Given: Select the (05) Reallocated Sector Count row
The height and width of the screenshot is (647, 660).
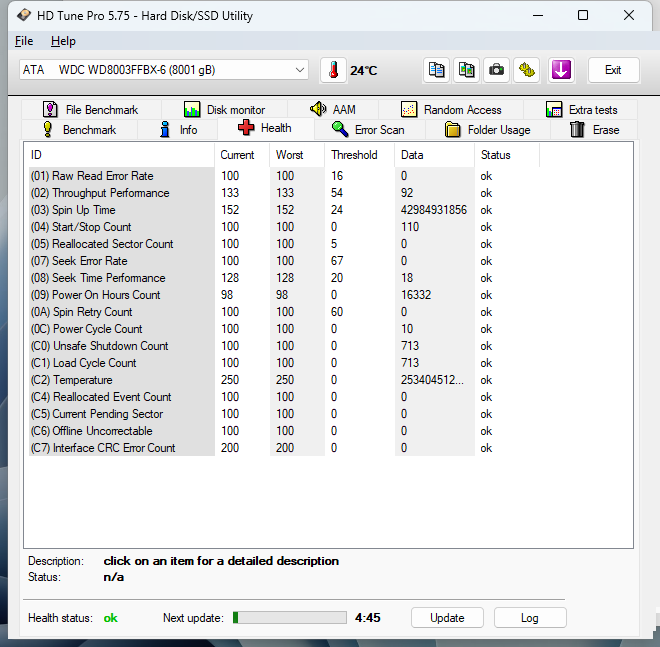Looking at the screenshot, I should click(x=284, y=244).
